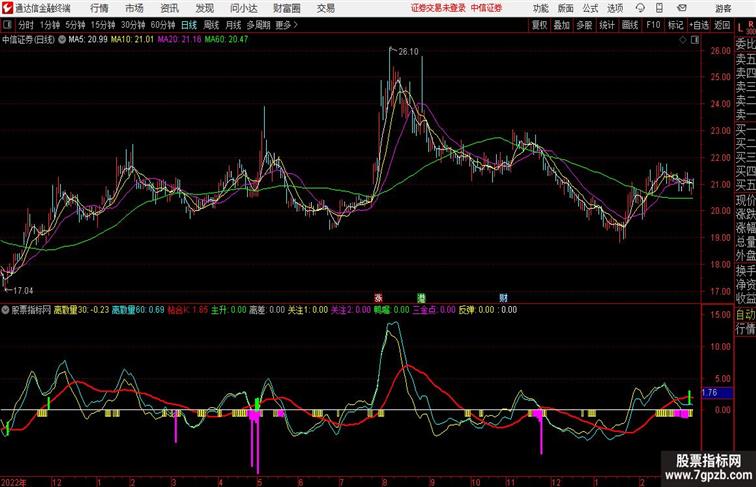Viewport: 756px width, 487px height.
Task: Open the 公式 menu
Action: (x=590, y=8)
